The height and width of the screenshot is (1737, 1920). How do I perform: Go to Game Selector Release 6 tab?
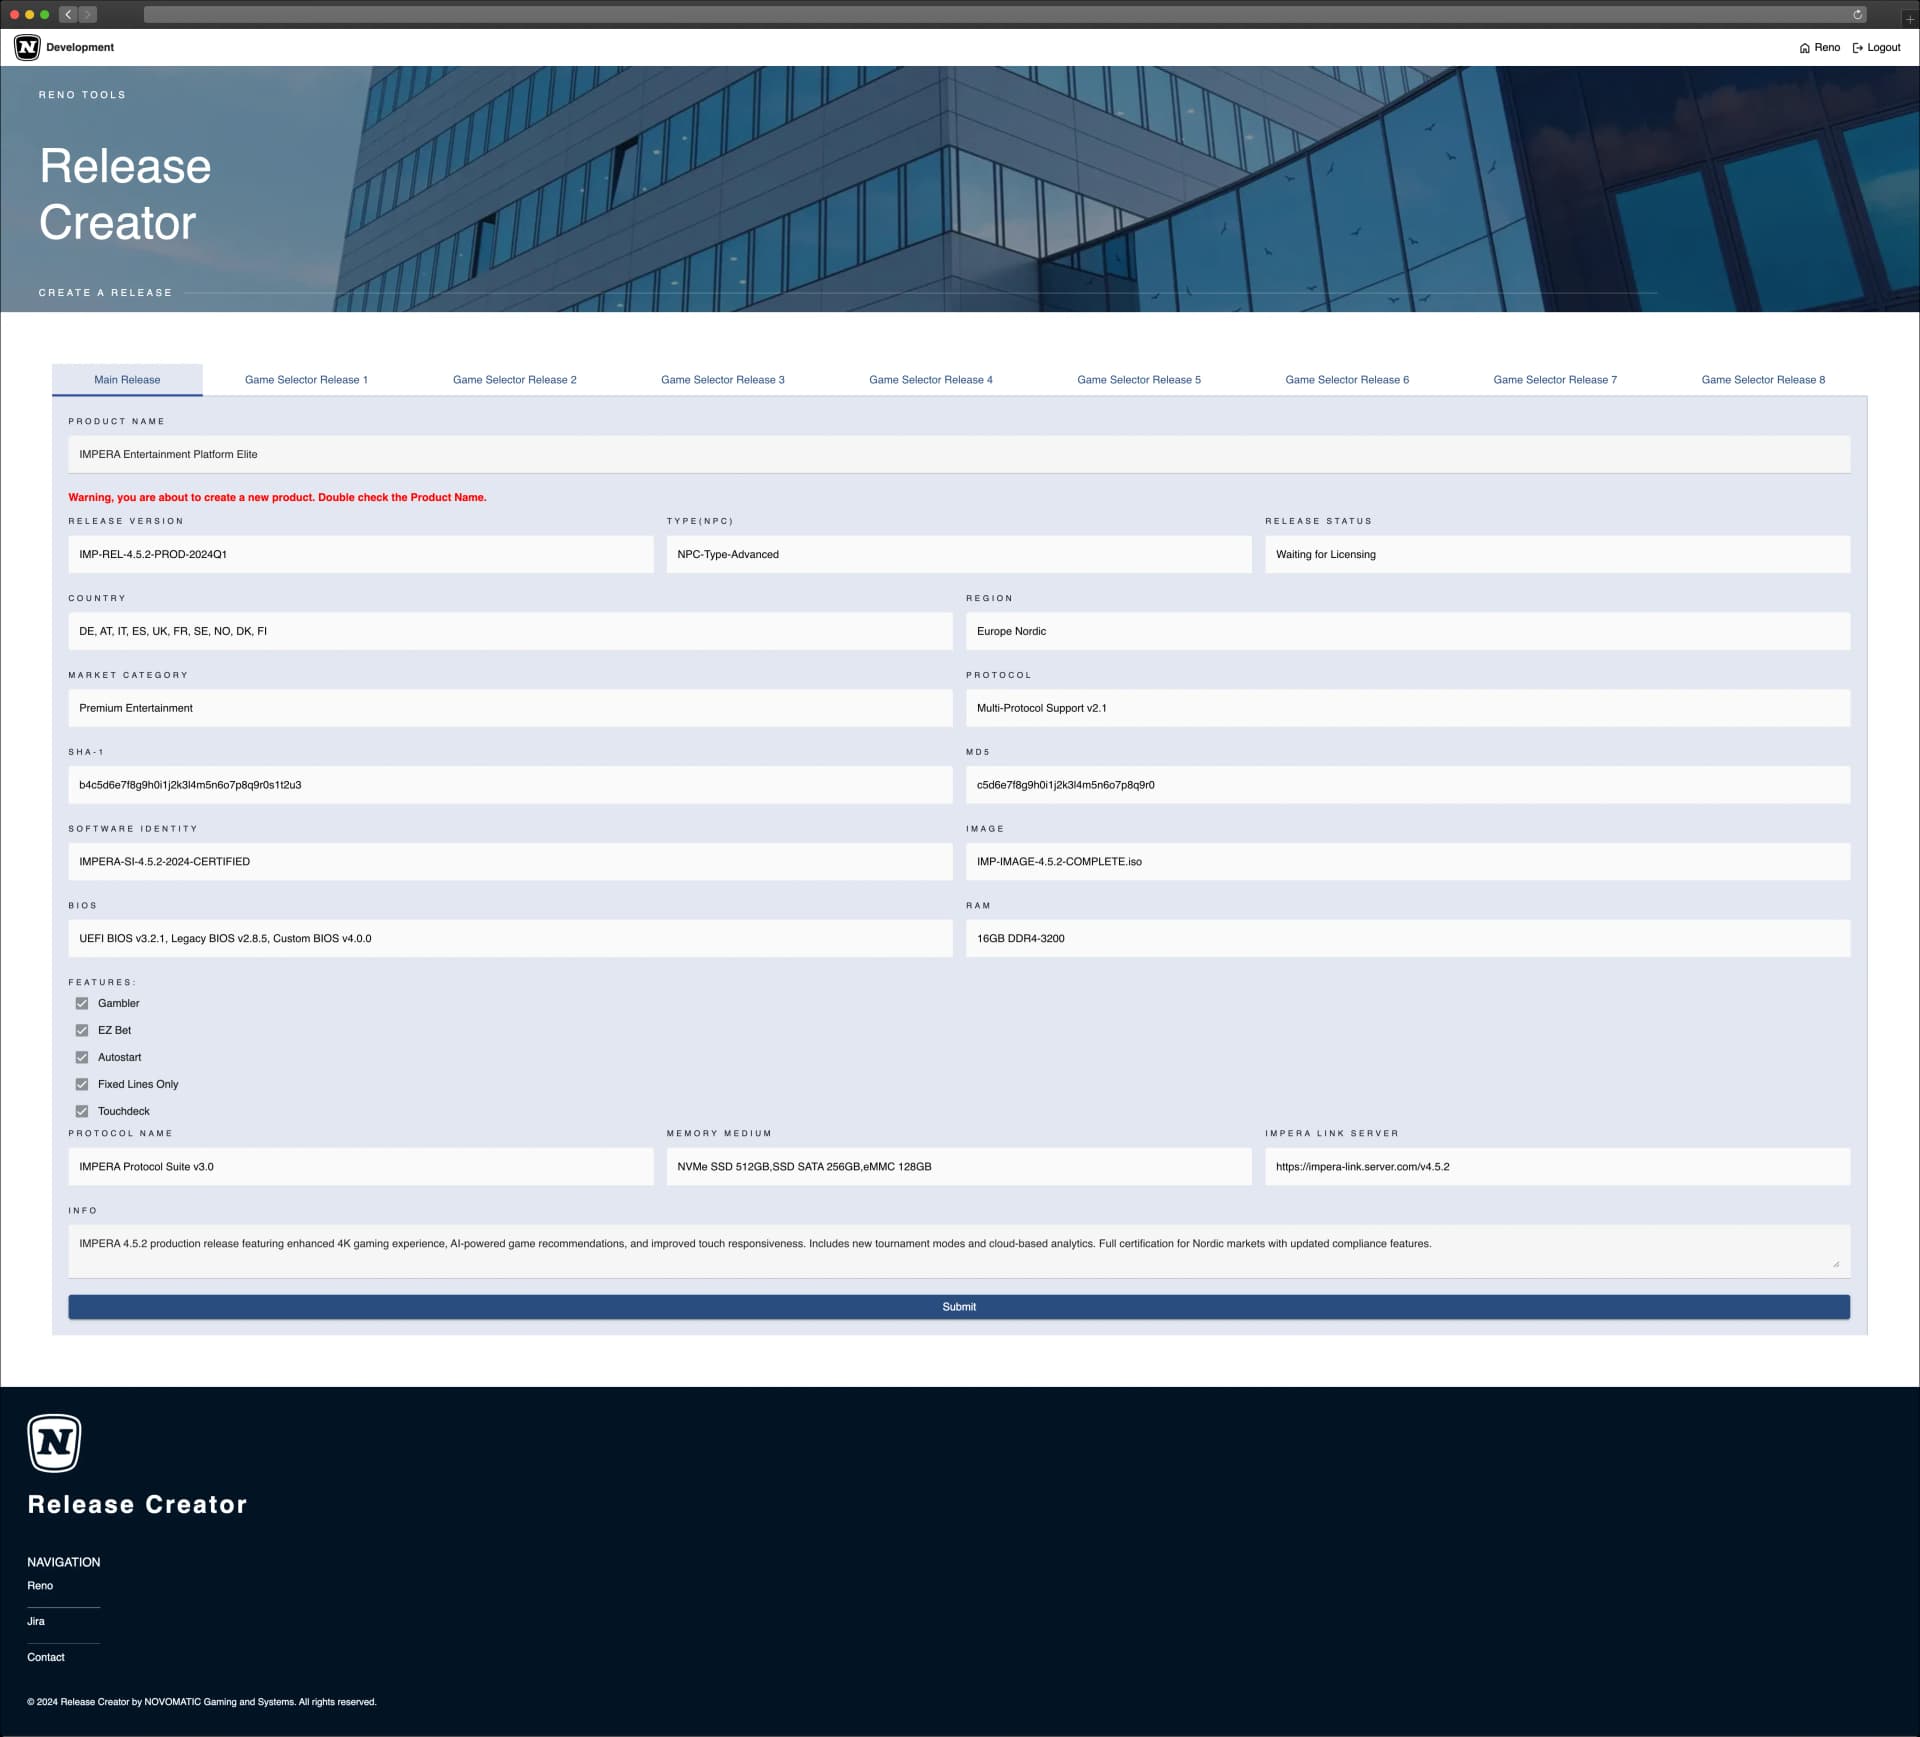tap(1347, 380)
